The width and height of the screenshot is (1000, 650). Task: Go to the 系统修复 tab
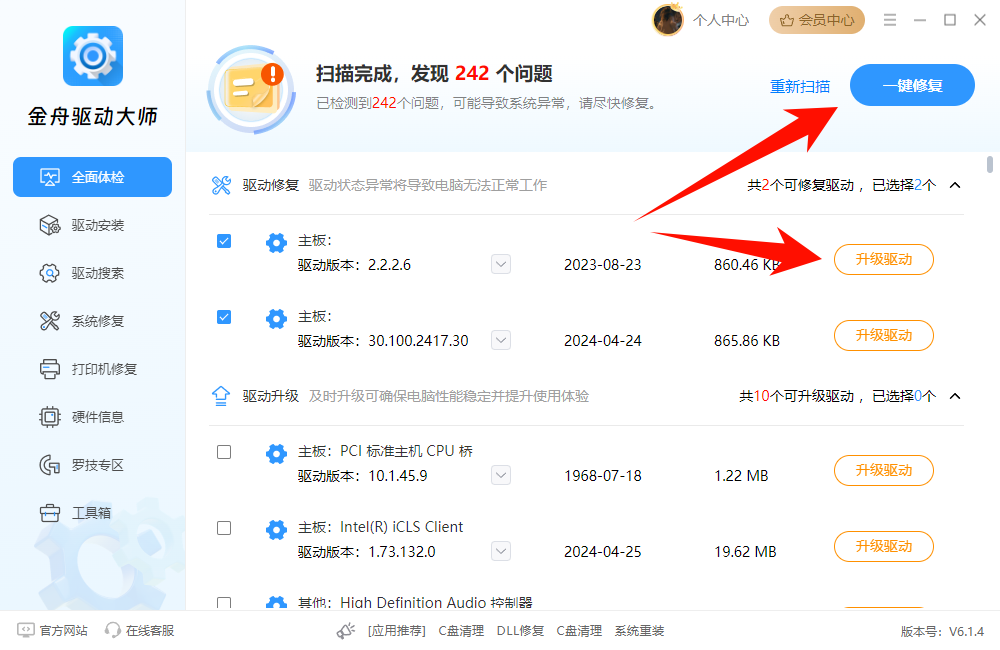pos(92,321)
